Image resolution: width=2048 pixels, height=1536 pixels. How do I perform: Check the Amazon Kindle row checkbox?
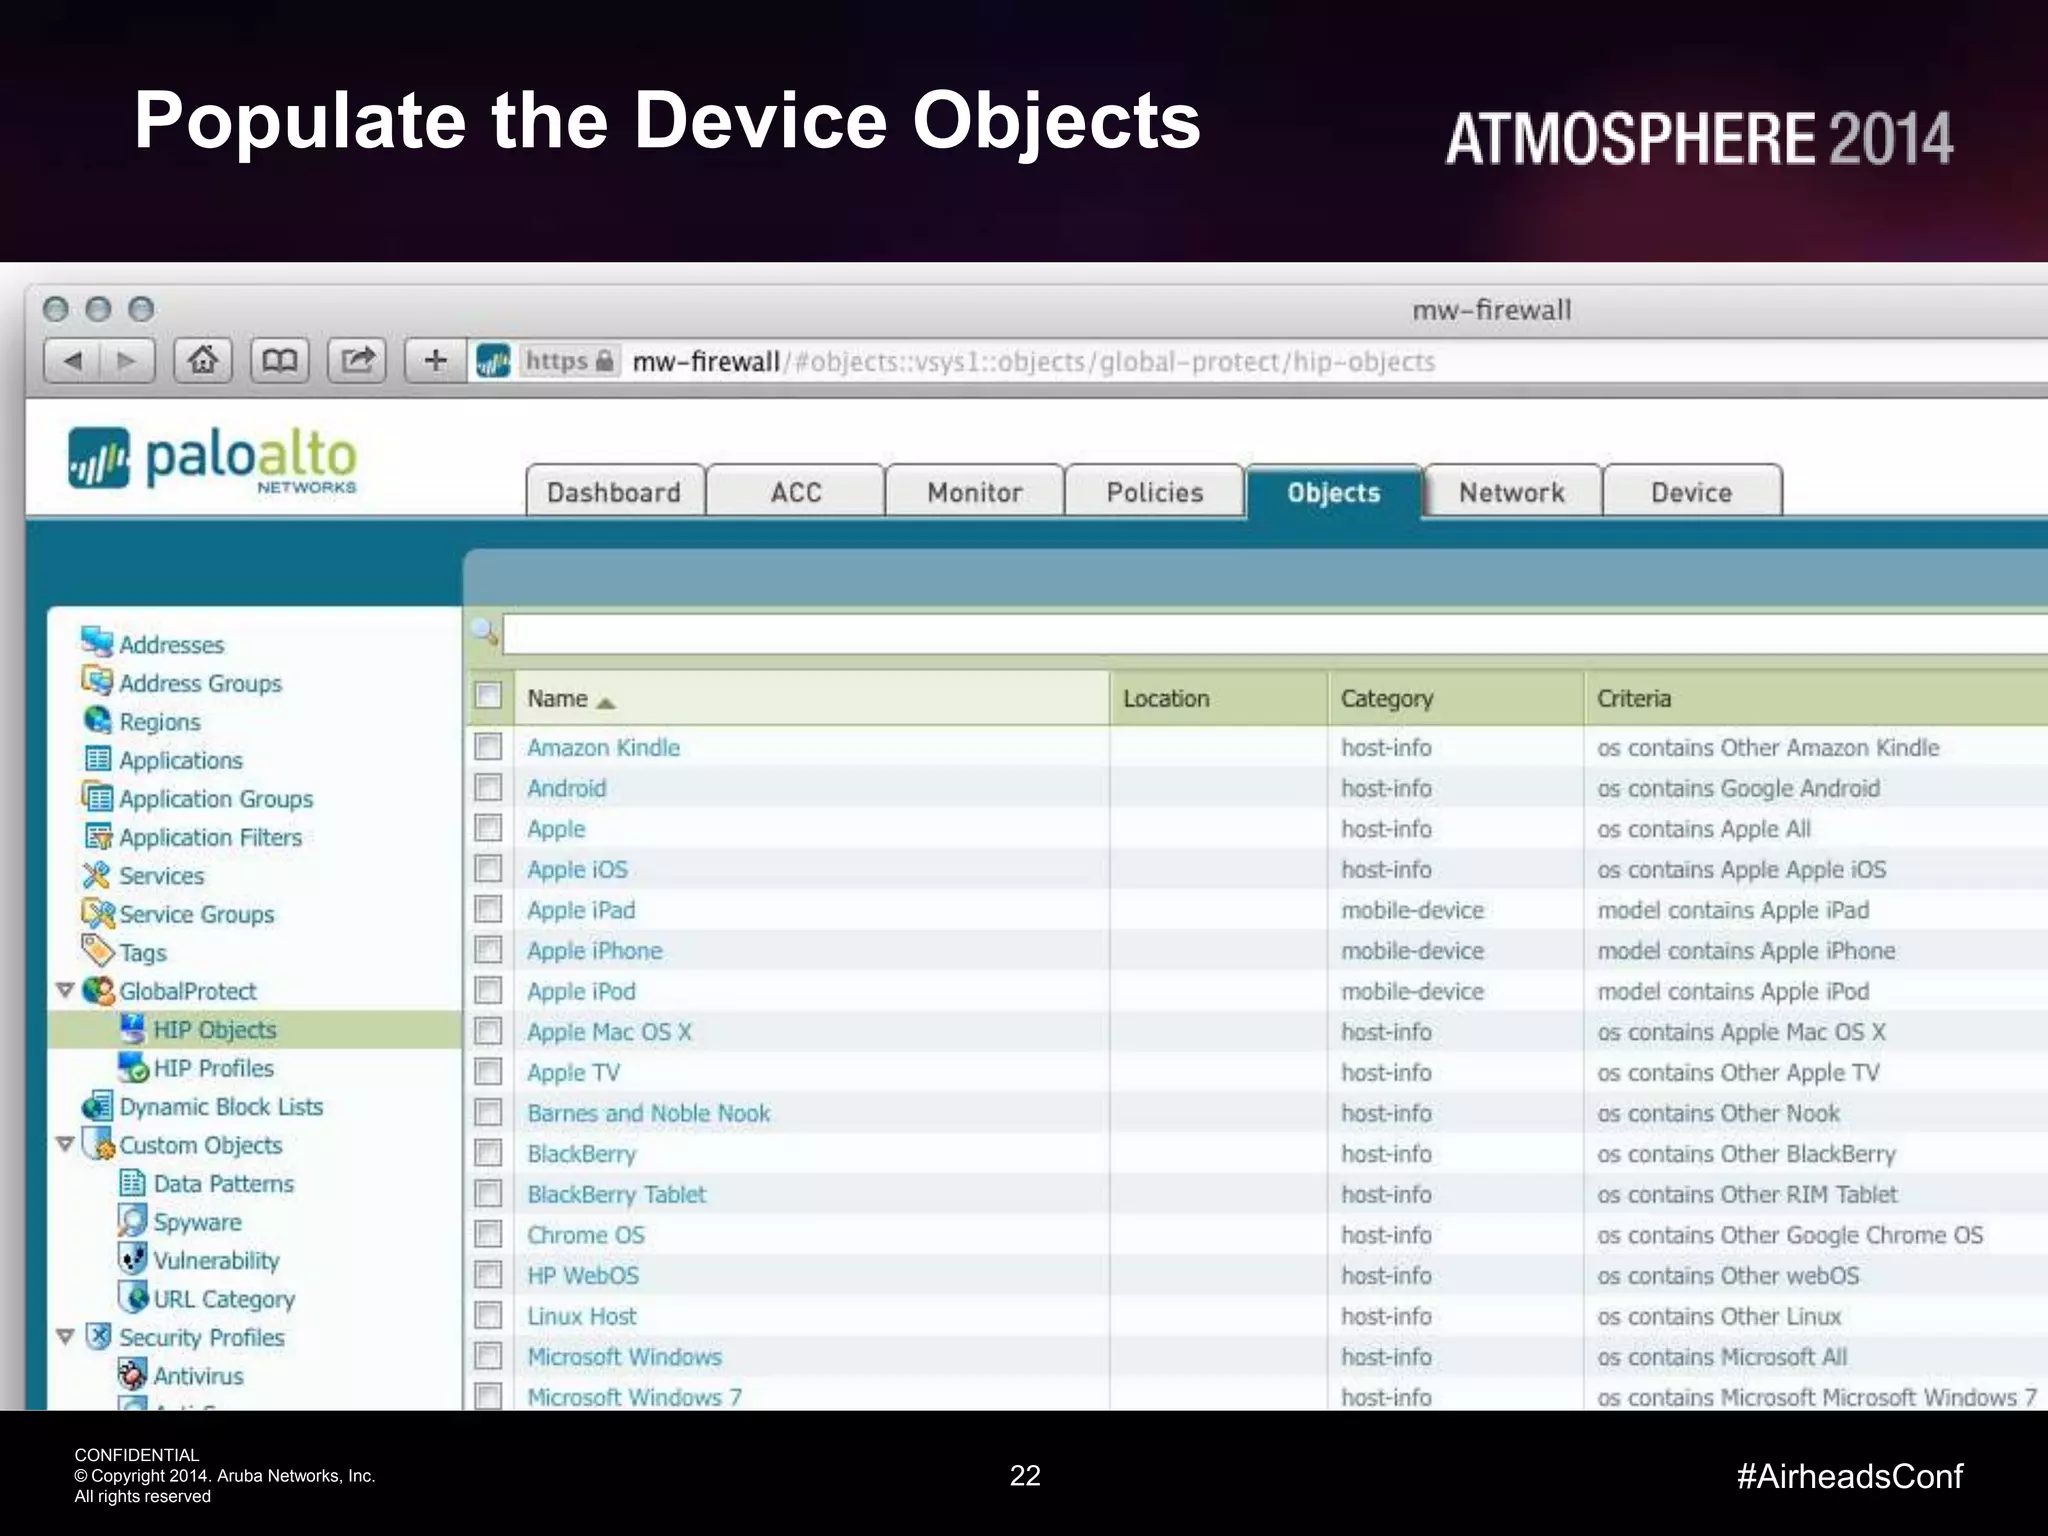(x=488, y=746)
